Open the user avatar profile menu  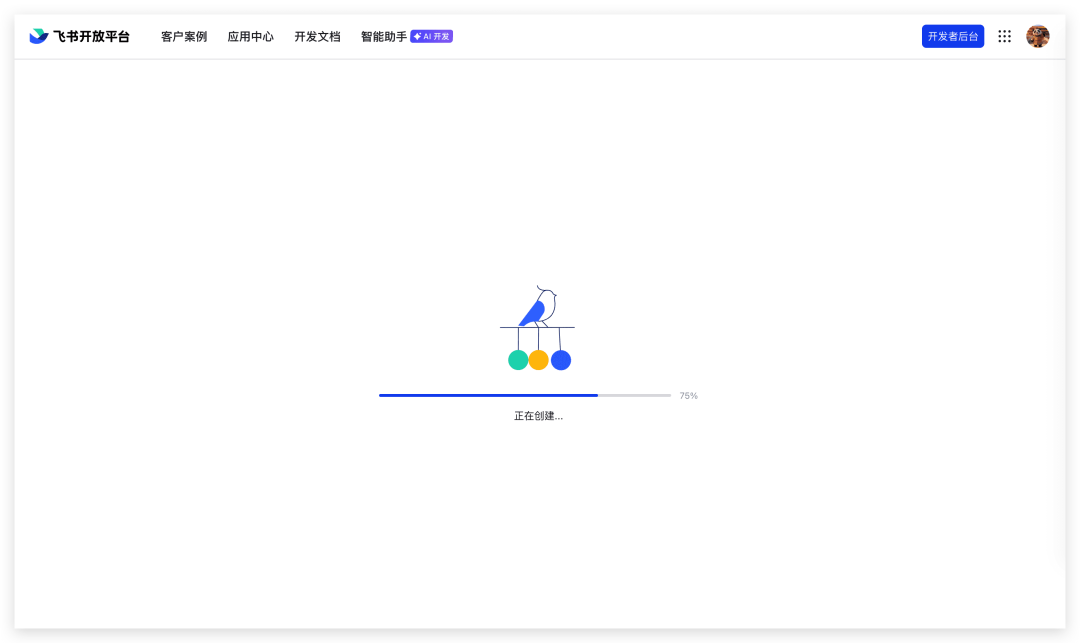[1037, 36]
